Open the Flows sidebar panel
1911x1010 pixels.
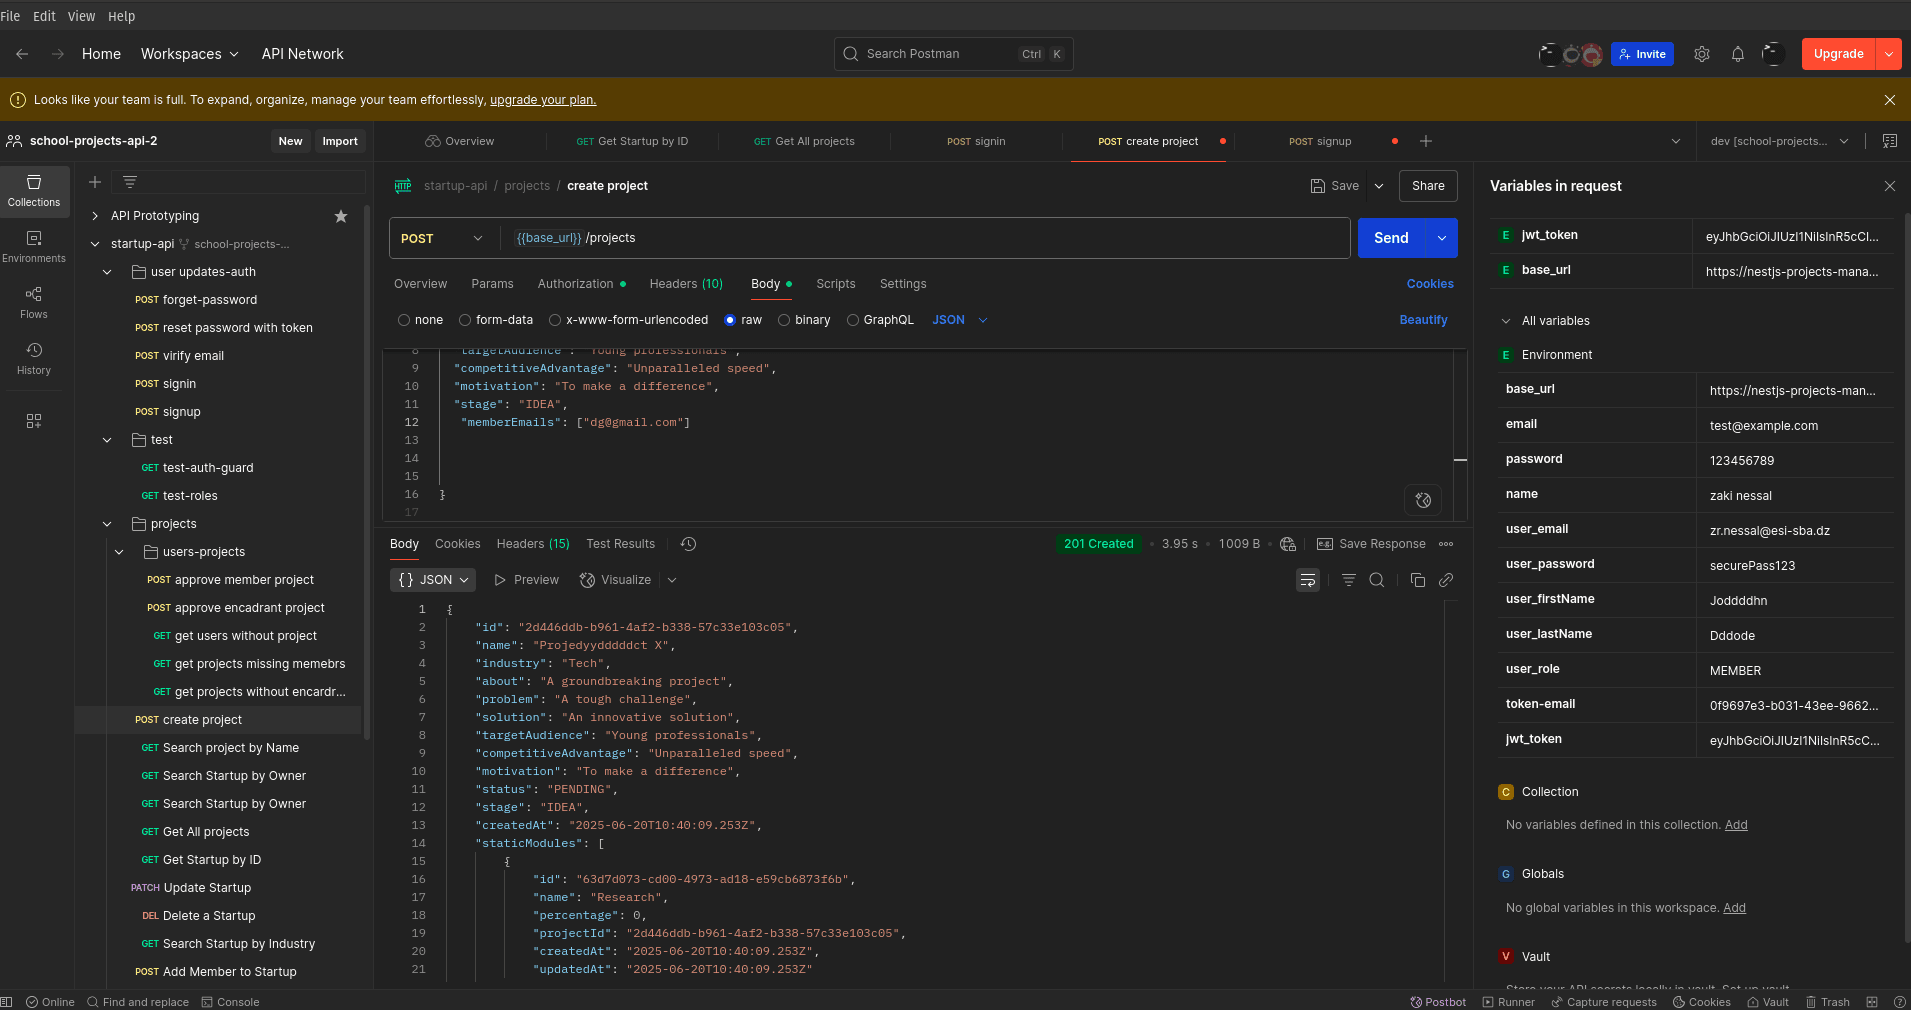click(x=34, y=302)
